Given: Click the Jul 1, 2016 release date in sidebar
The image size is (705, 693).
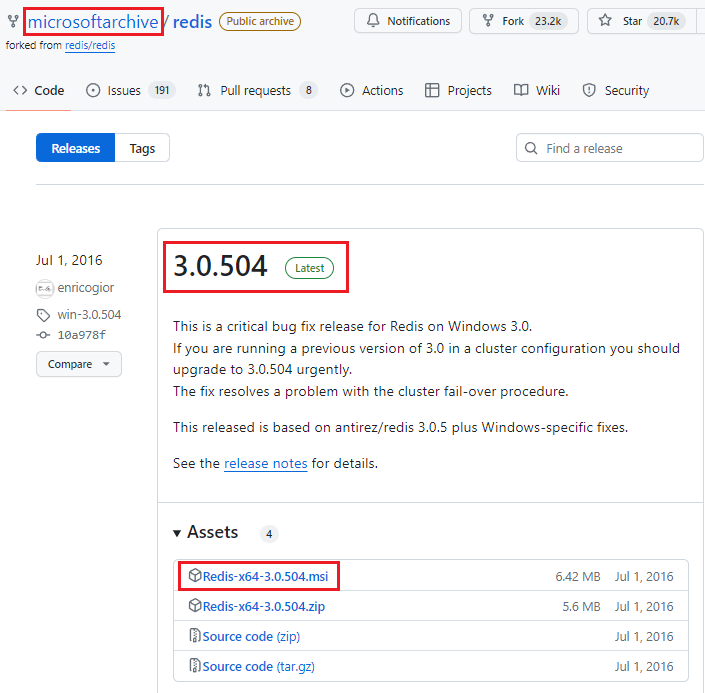Looking at the screenshot, I should (69, 260).
